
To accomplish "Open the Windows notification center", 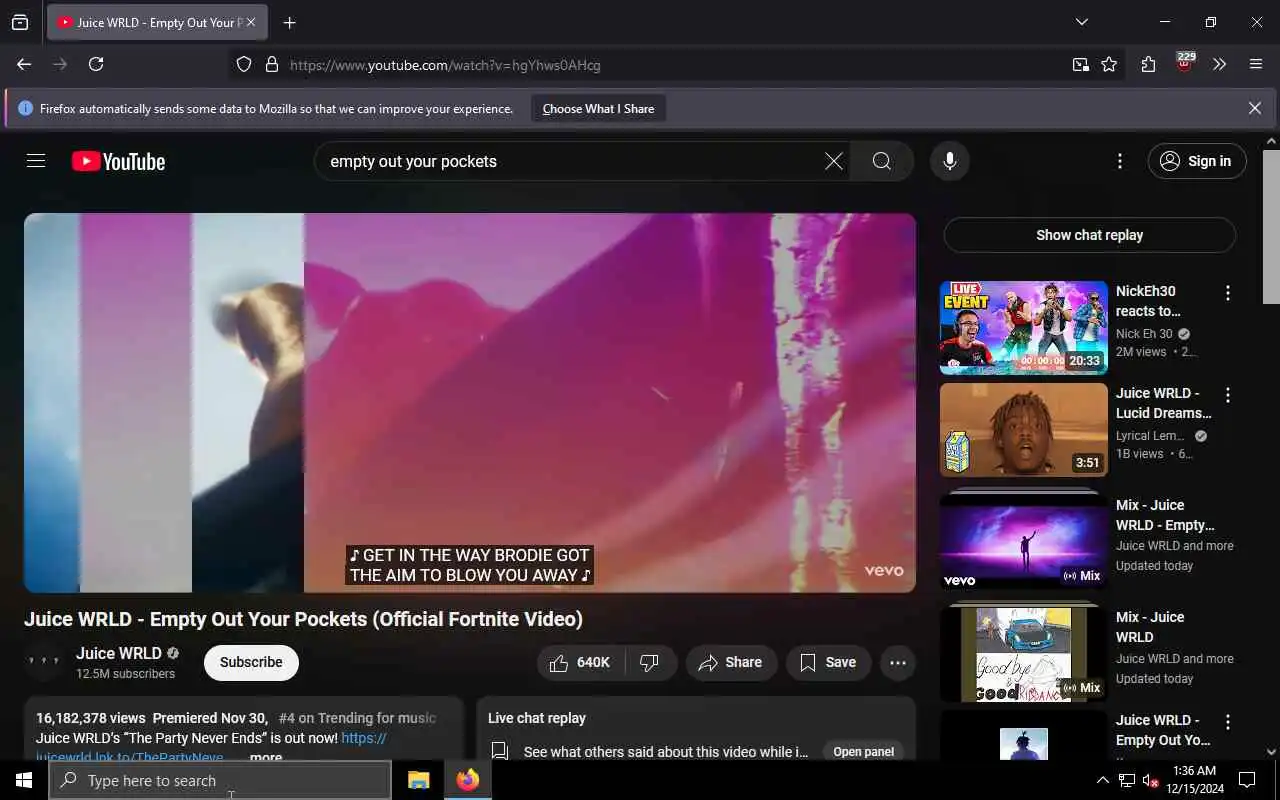I will pos(1247,780).
